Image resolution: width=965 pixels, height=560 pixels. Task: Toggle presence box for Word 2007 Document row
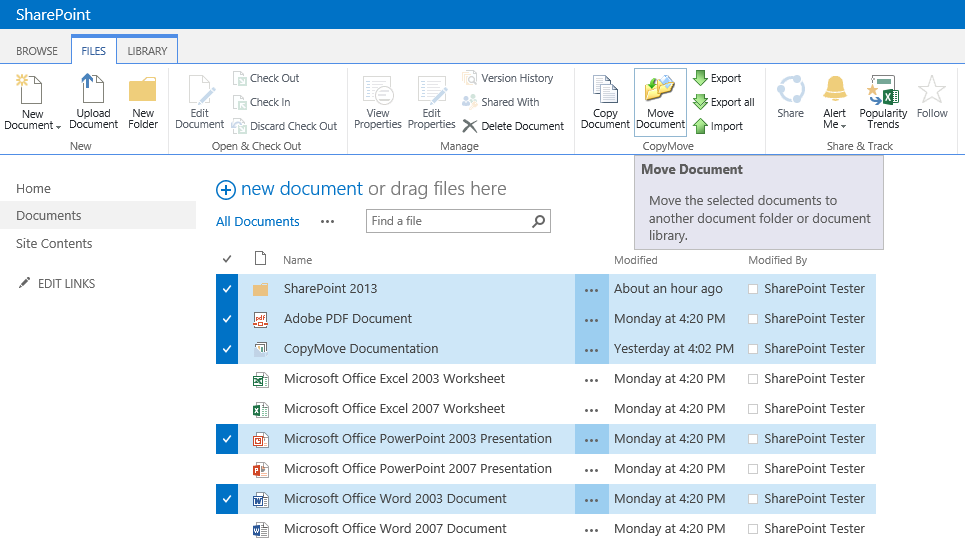[753, 529]
